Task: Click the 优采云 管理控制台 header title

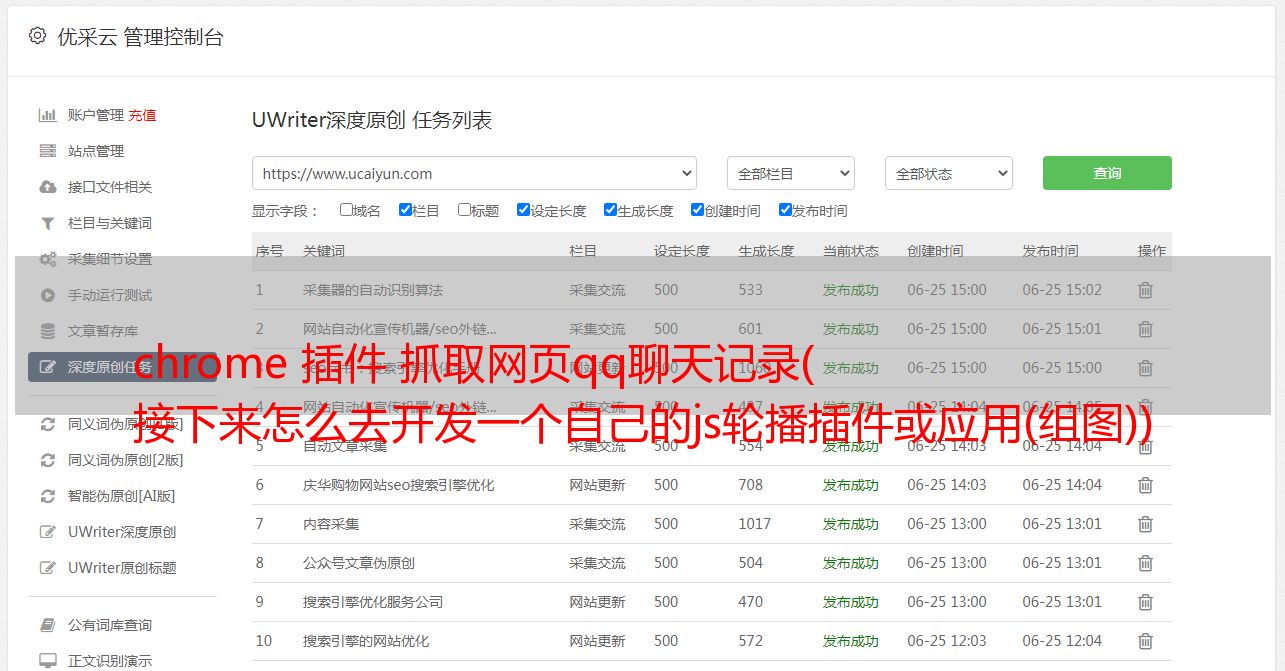Action: (x=140, y=37)
